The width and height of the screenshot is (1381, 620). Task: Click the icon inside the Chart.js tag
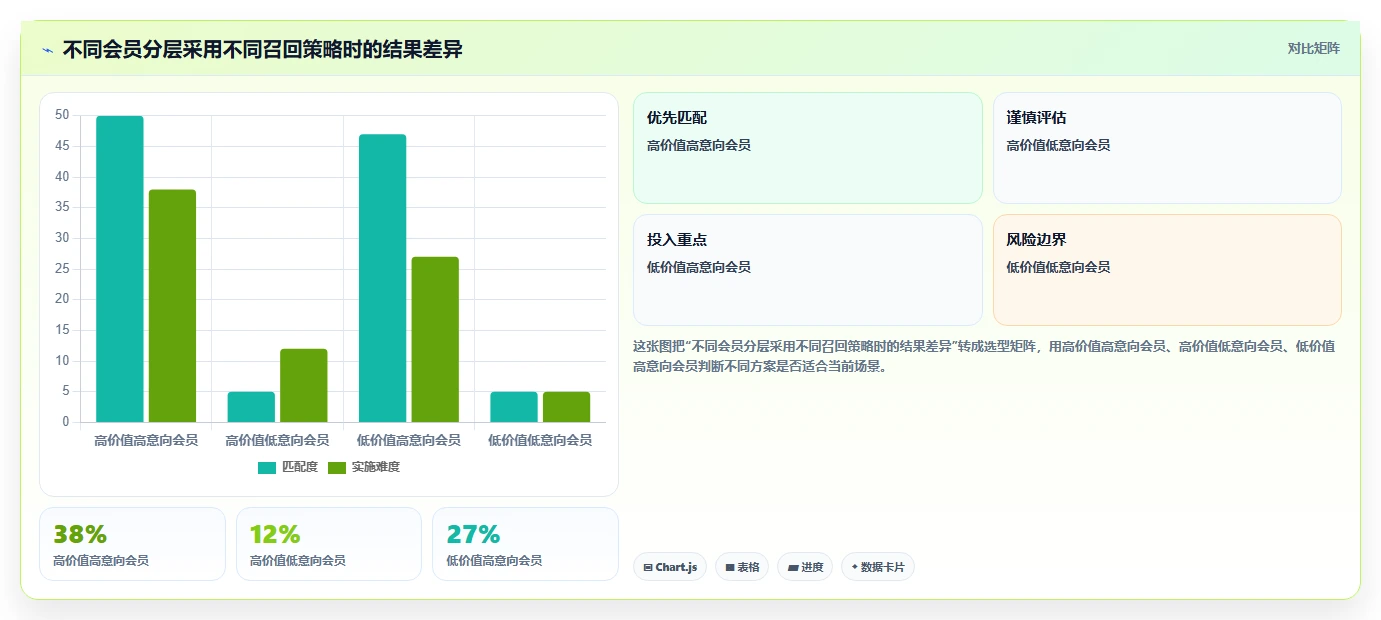[x=648, y=567]
